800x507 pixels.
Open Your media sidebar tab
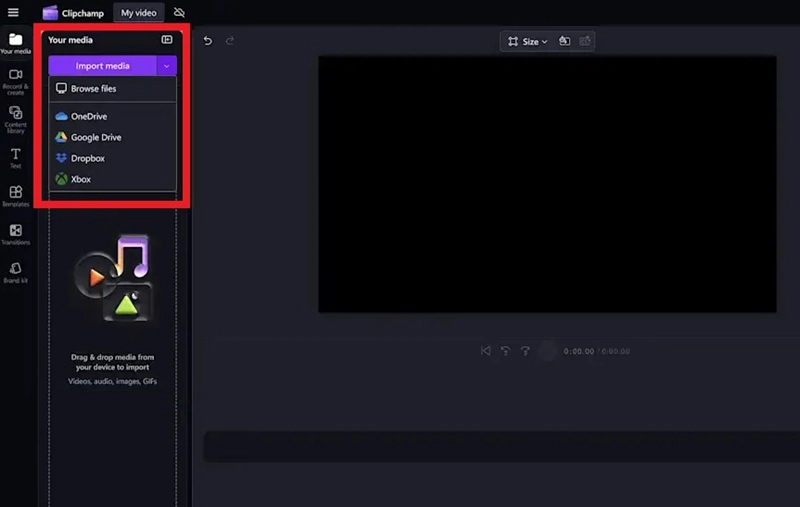click(x=15, y=44)
